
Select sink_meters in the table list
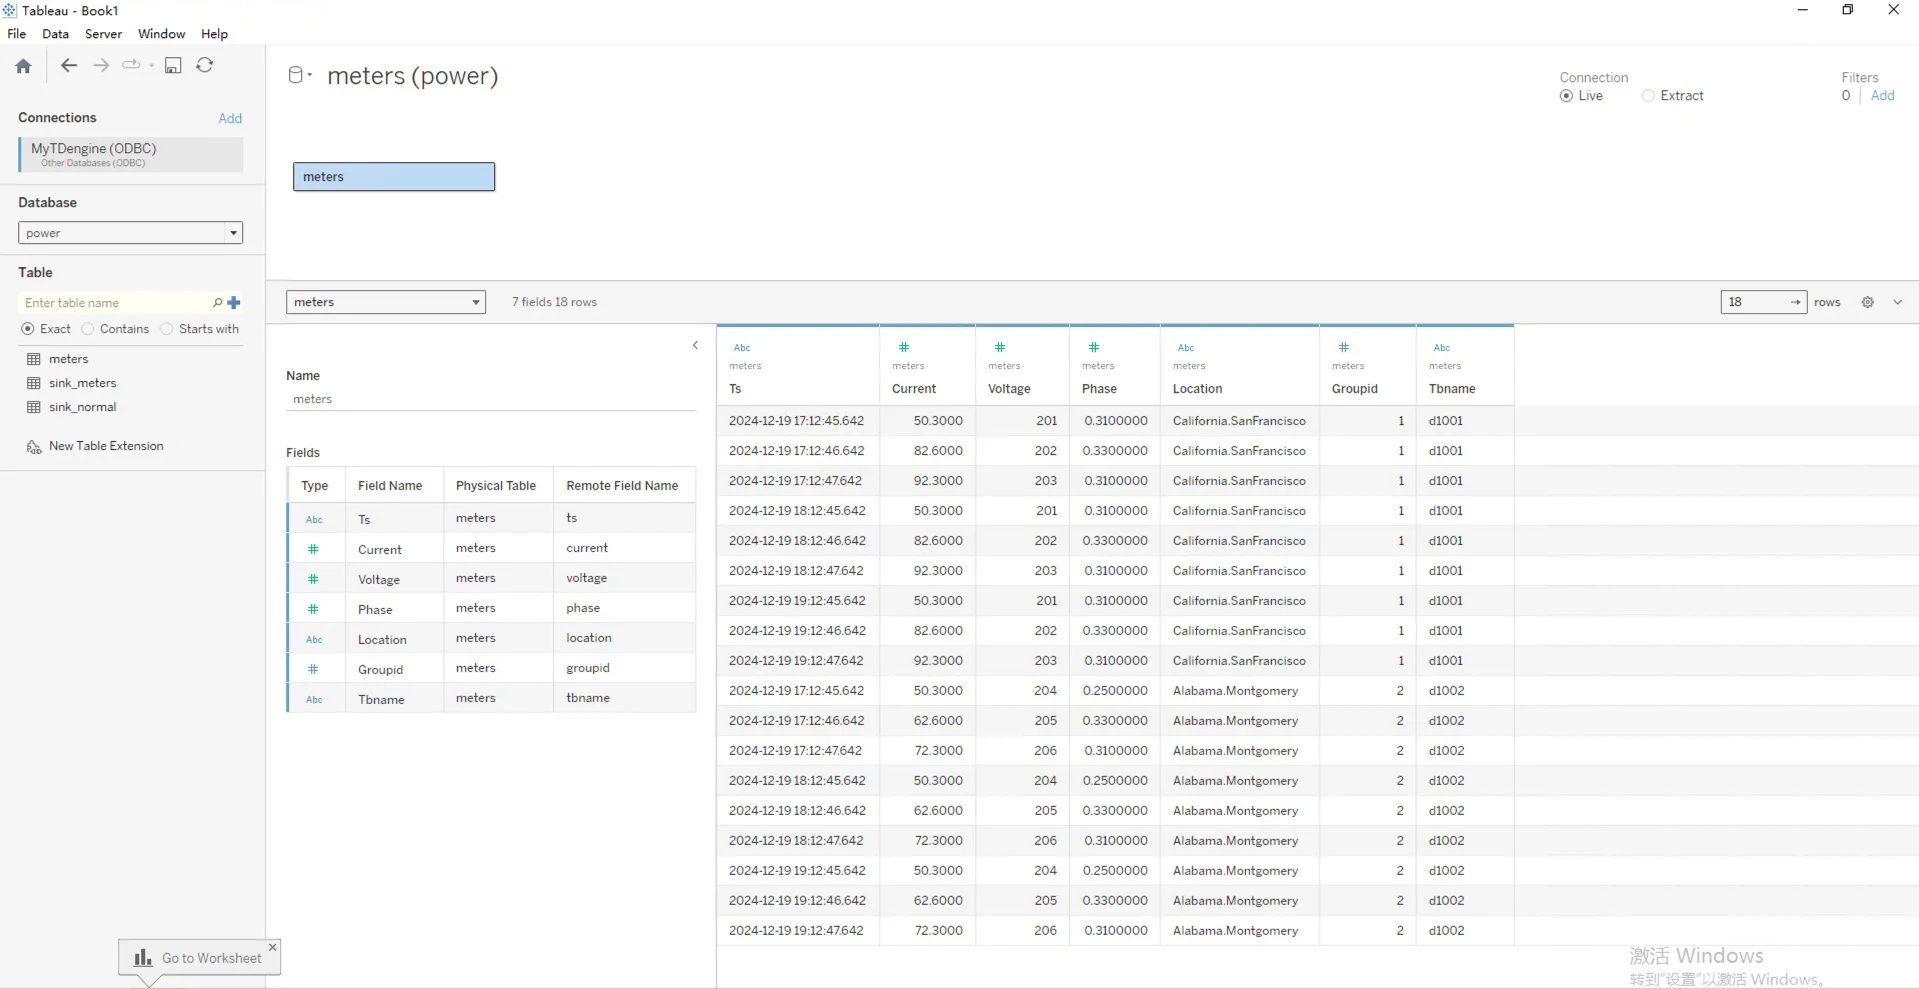(x=83, y=383)
